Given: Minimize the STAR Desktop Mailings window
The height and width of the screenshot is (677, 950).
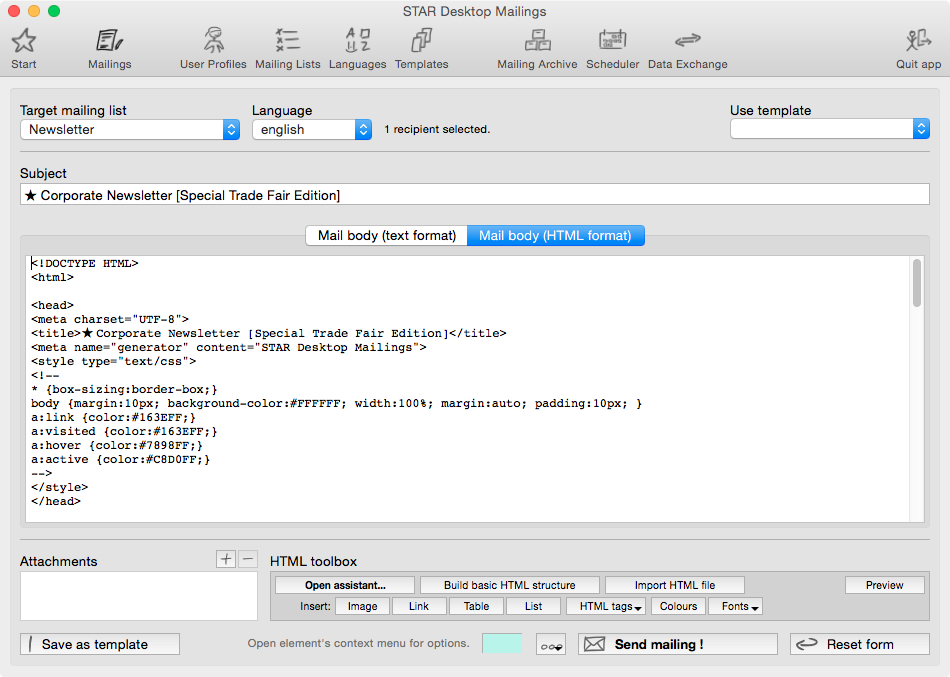Looking at the screenshot, I should pyautogui.click(x=34, y=11).
